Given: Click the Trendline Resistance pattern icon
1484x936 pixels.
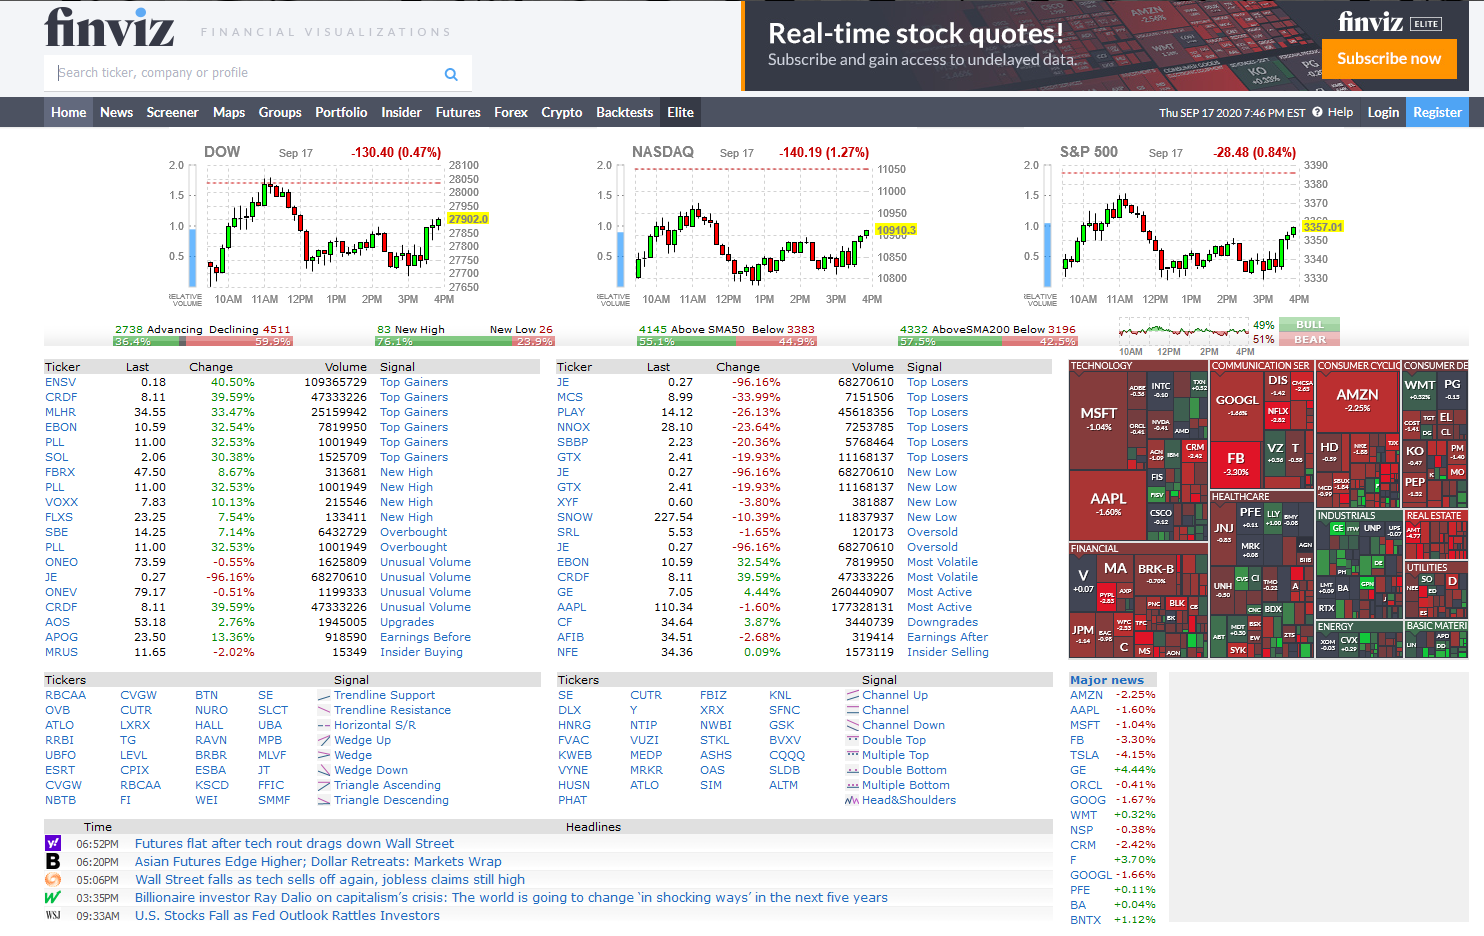Looking at the screenshot, I should click(x=324, y=711).
